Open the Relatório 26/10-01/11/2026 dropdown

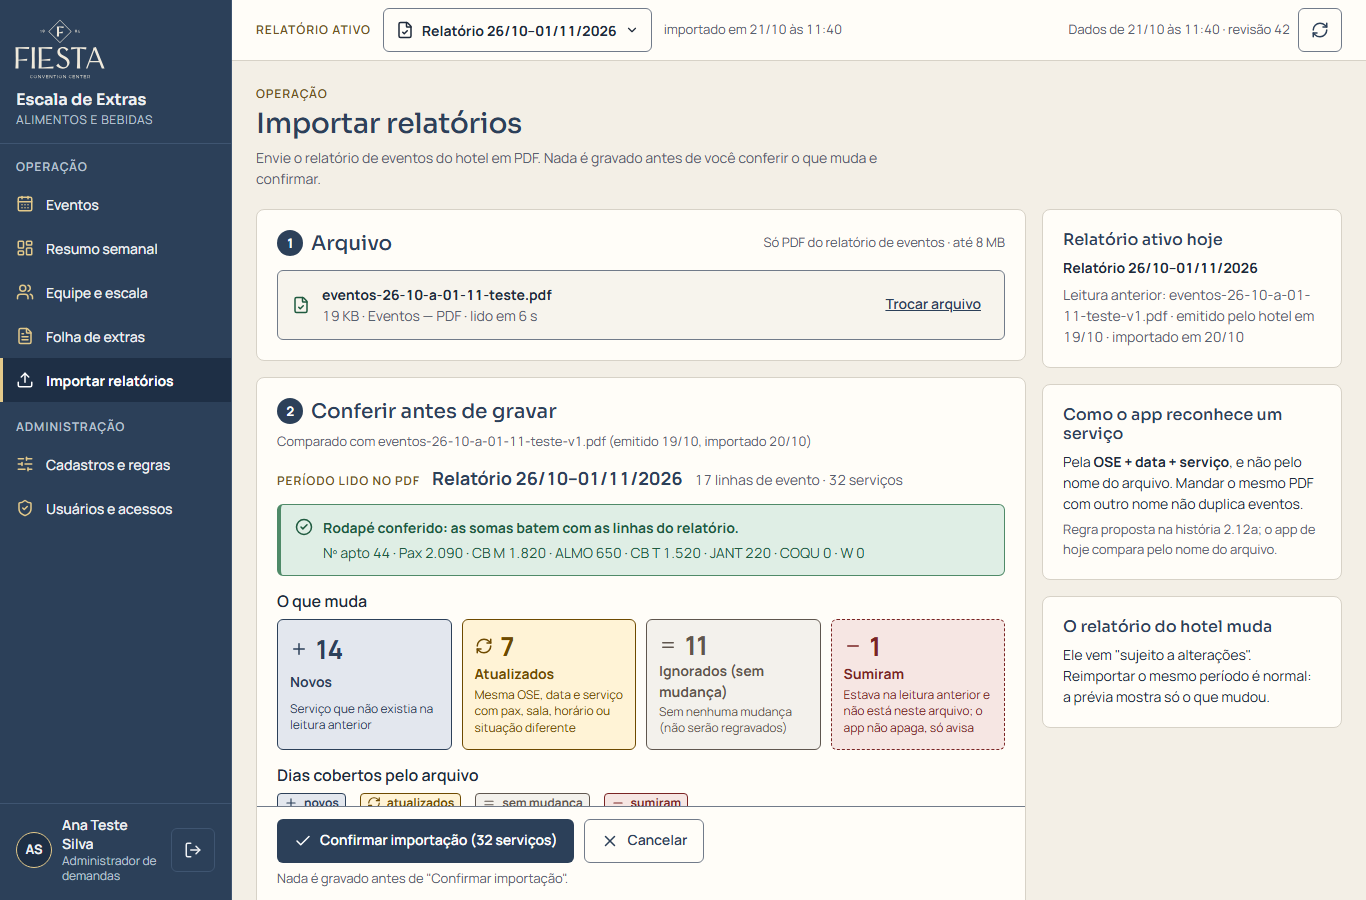click(x=517, y=30)
